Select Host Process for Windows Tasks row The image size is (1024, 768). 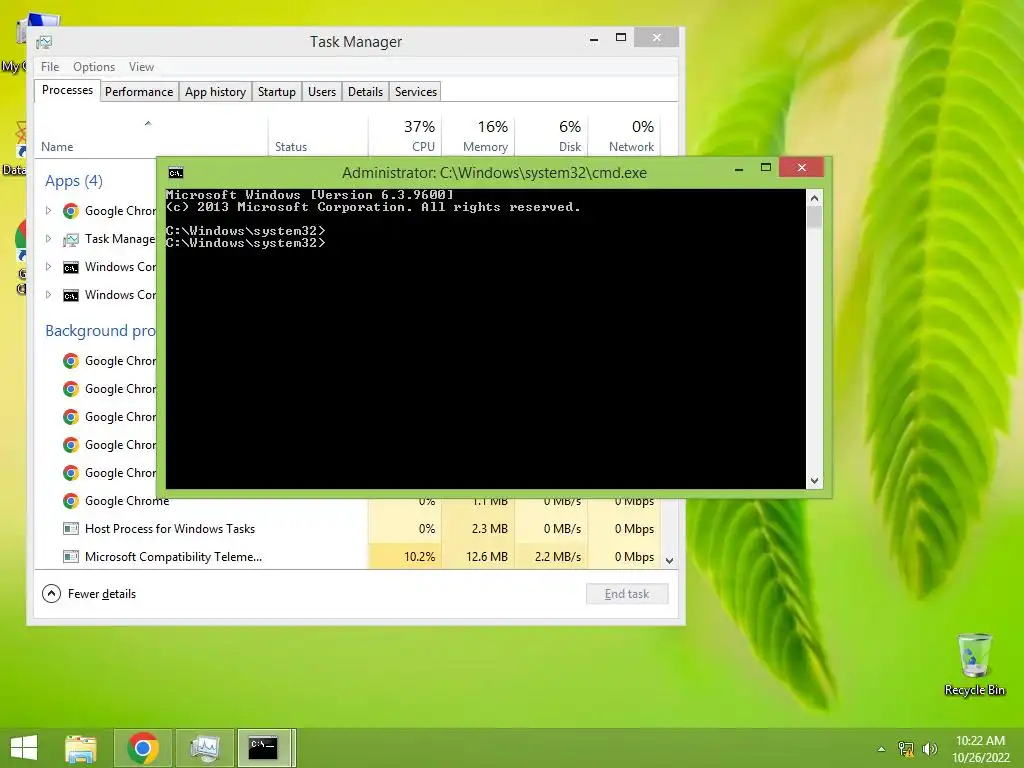tap(347, 528)
